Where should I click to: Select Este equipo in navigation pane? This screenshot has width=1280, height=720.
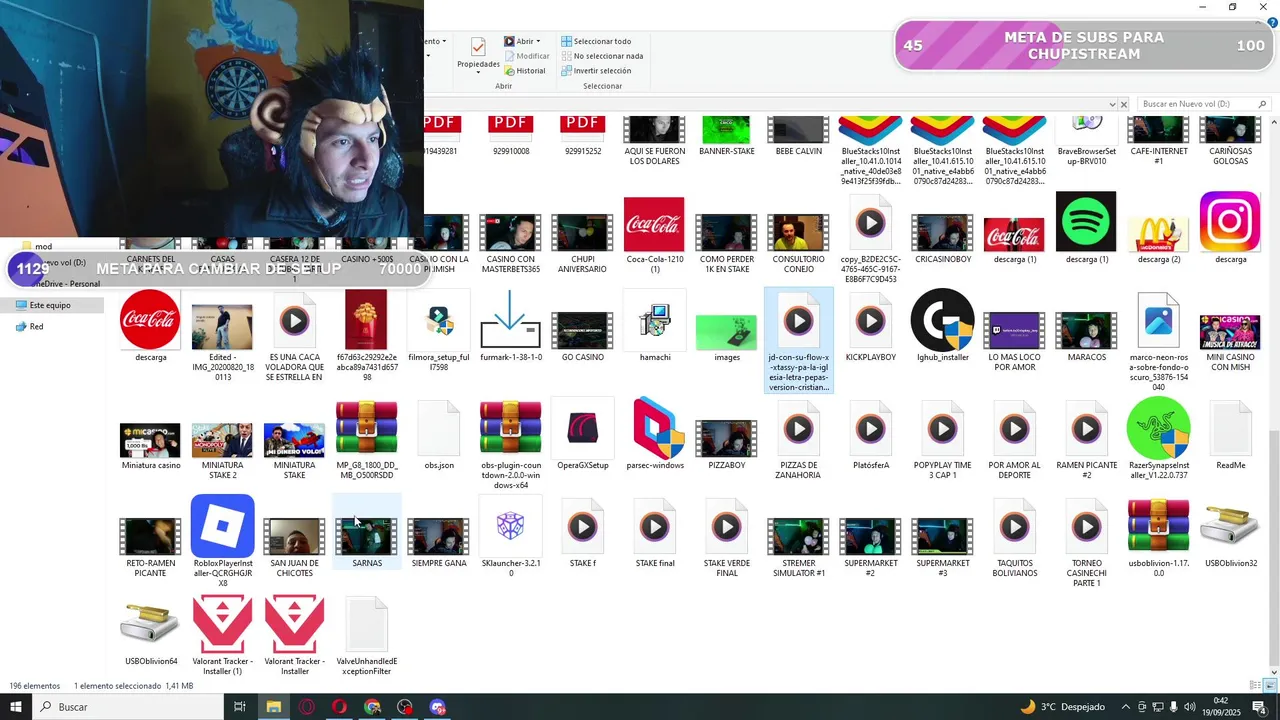coord(50,305)
